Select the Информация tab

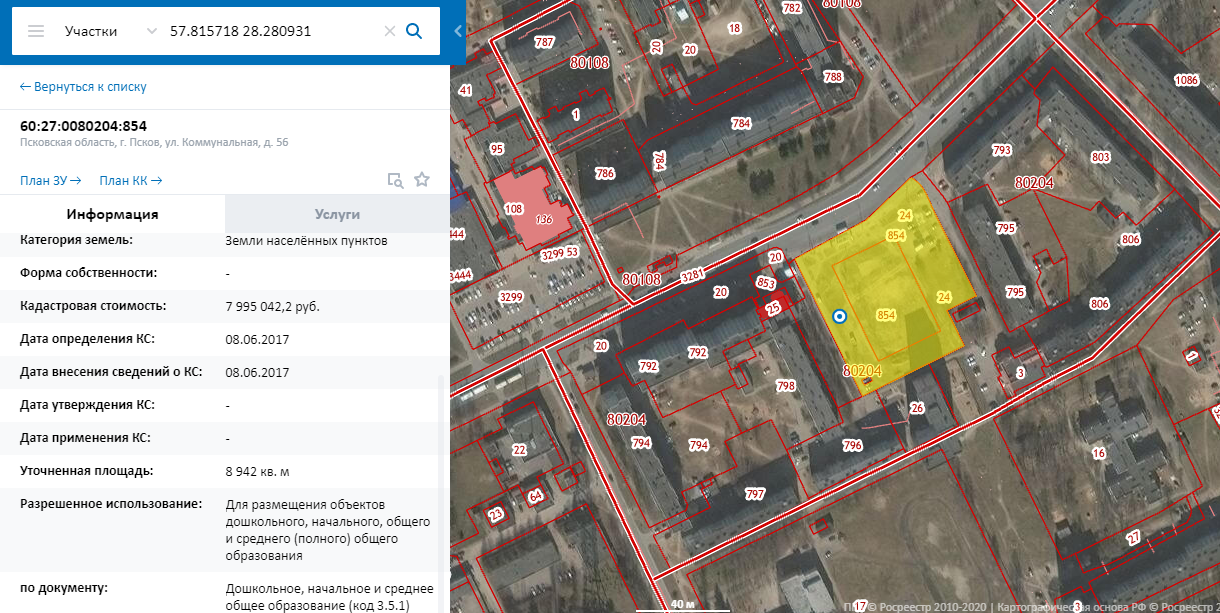click(x=112, y=214)
